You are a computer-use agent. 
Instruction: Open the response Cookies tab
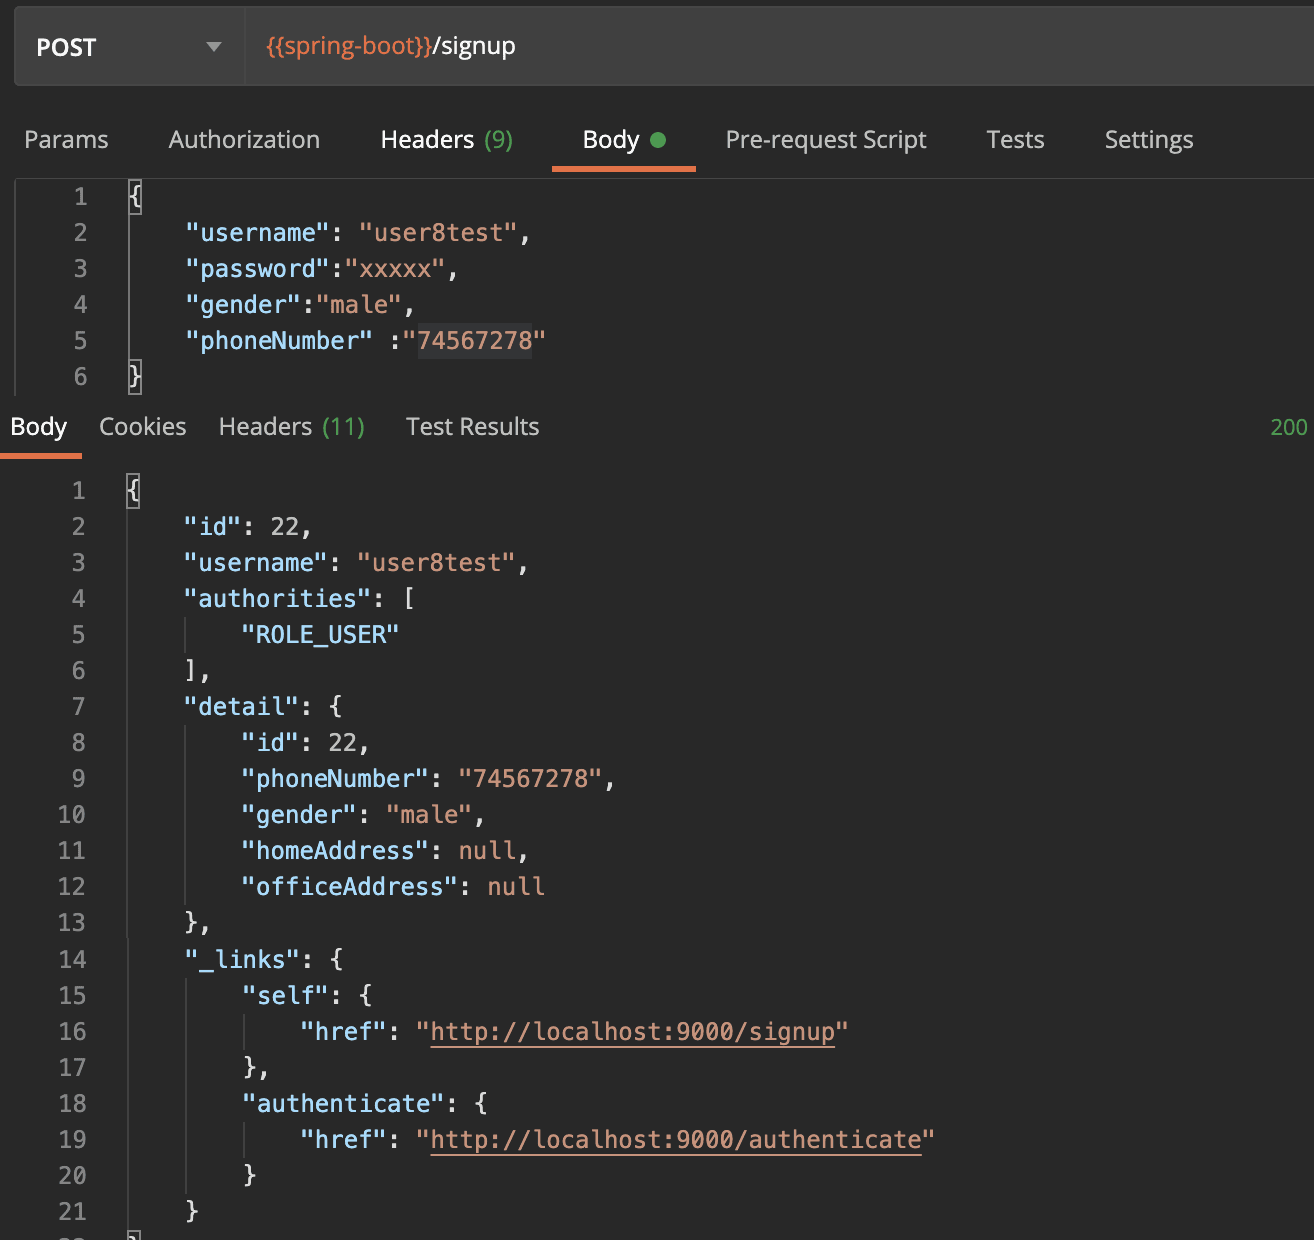click(x=143, y=427)
